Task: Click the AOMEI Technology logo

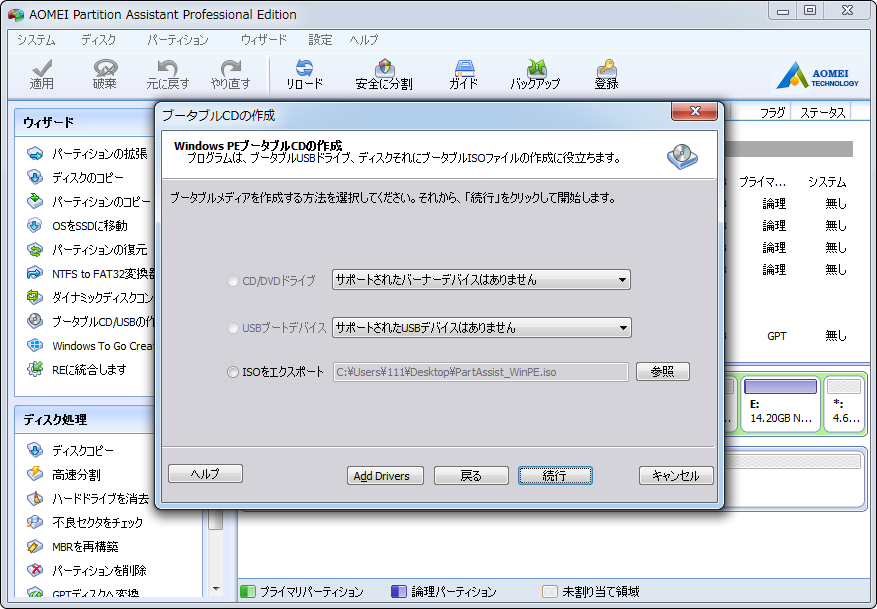Action: [817, 75]
